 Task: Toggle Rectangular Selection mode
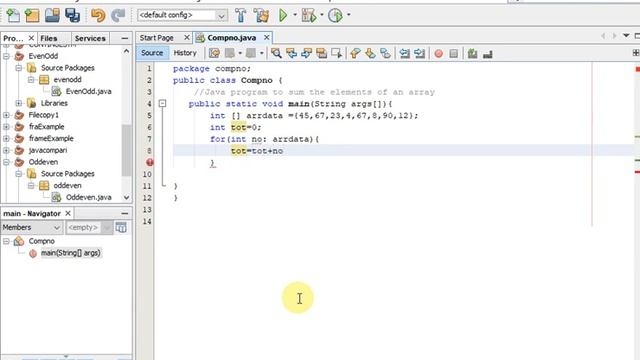[336, 53]
